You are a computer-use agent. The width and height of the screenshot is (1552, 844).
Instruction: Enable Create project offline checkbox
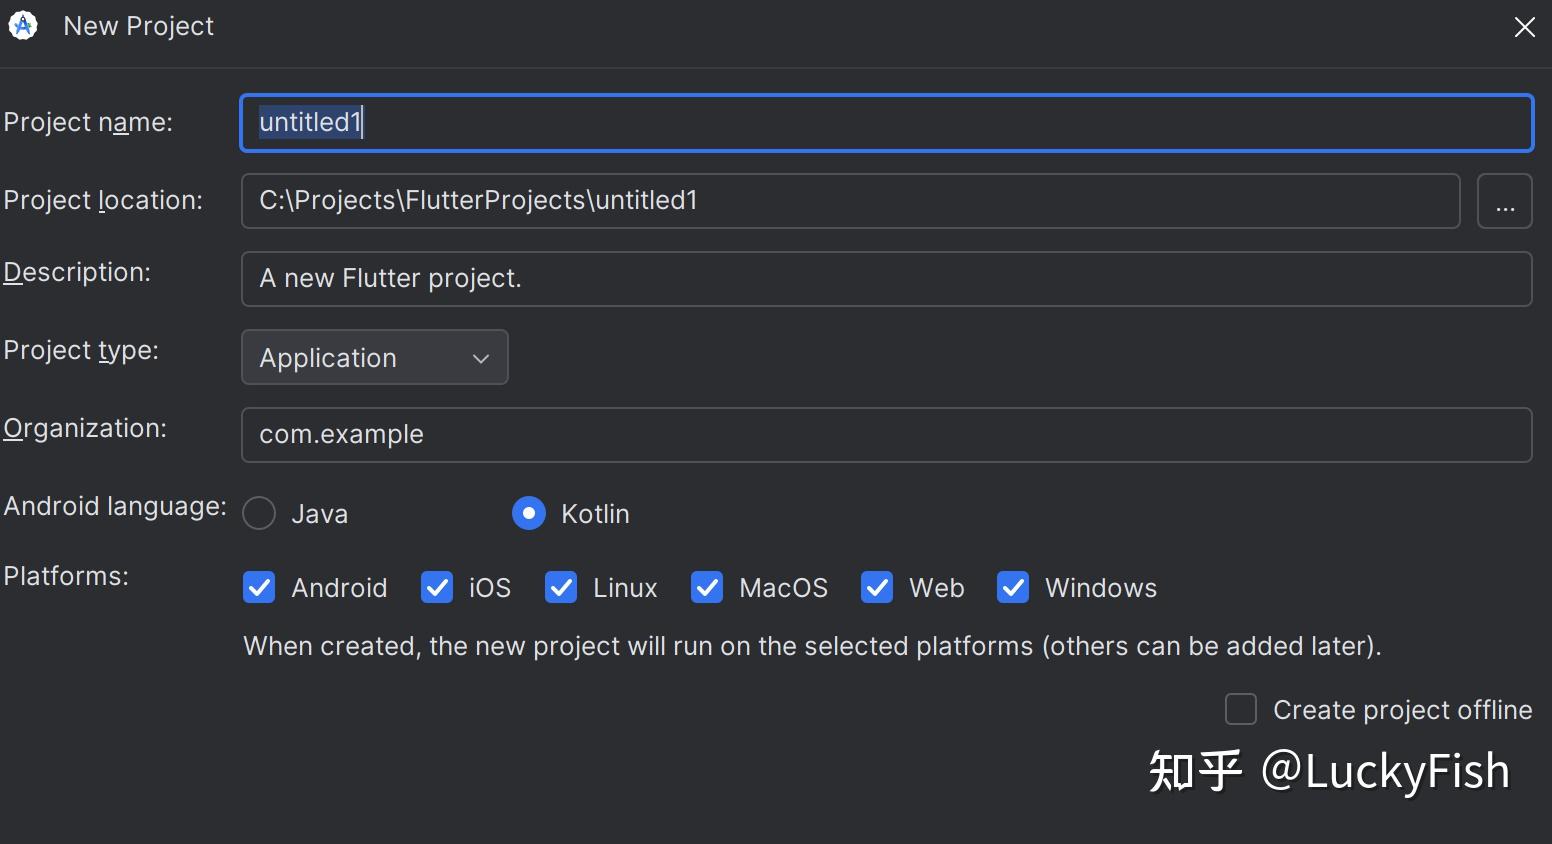click(1241, 709)
